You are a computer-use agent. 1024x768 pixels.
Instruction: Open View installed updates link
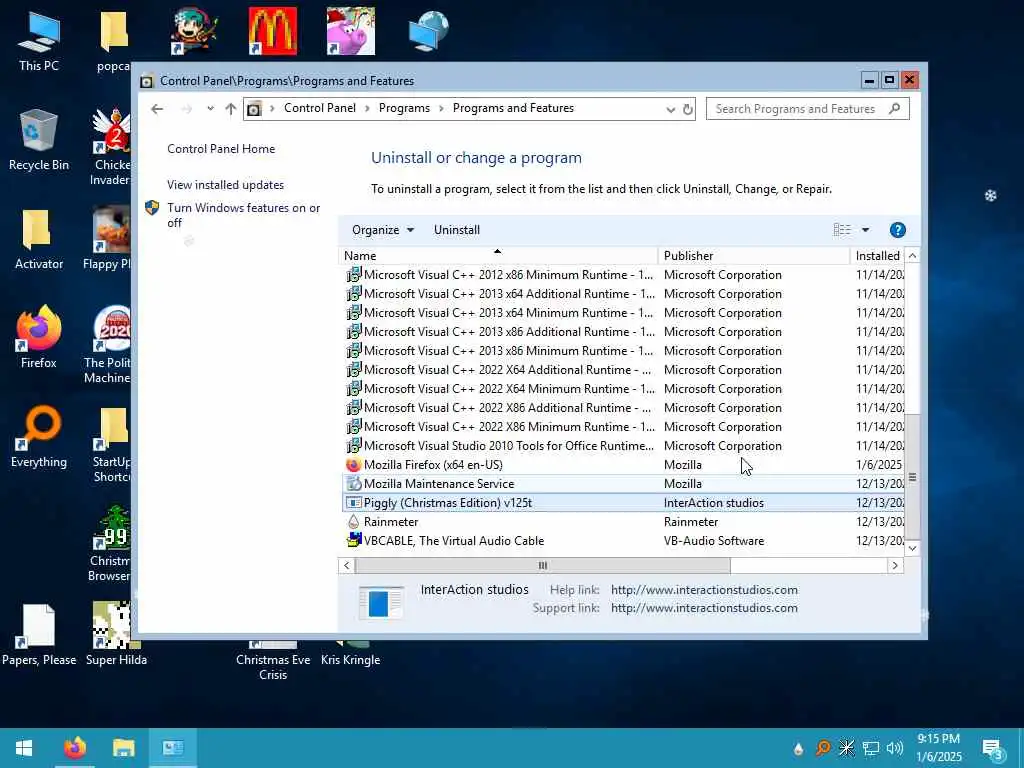(x=225, y=185)
